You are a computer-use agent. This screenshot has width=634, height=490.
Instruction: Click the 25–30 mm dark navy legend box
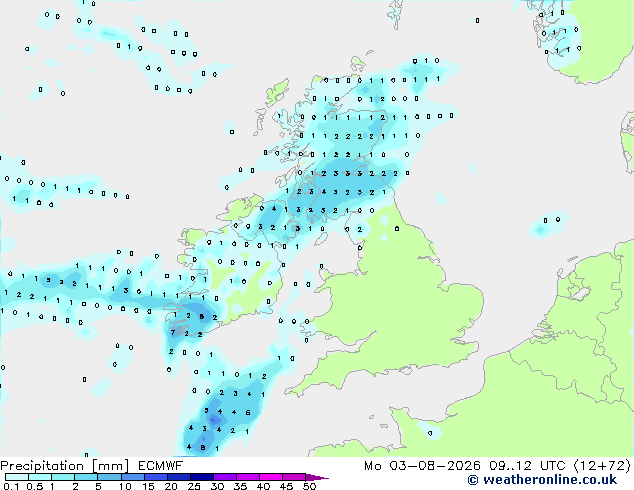201,477
